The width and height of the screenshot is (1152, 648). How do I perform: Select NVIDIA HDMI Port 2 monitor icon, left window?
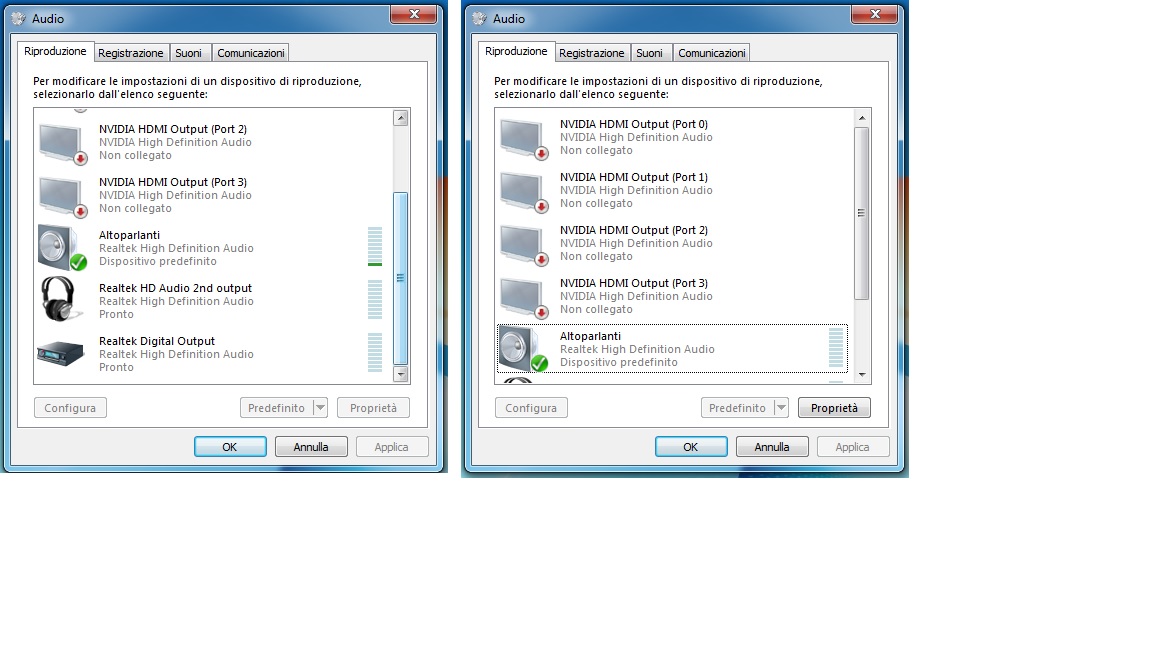coord(62,143)
